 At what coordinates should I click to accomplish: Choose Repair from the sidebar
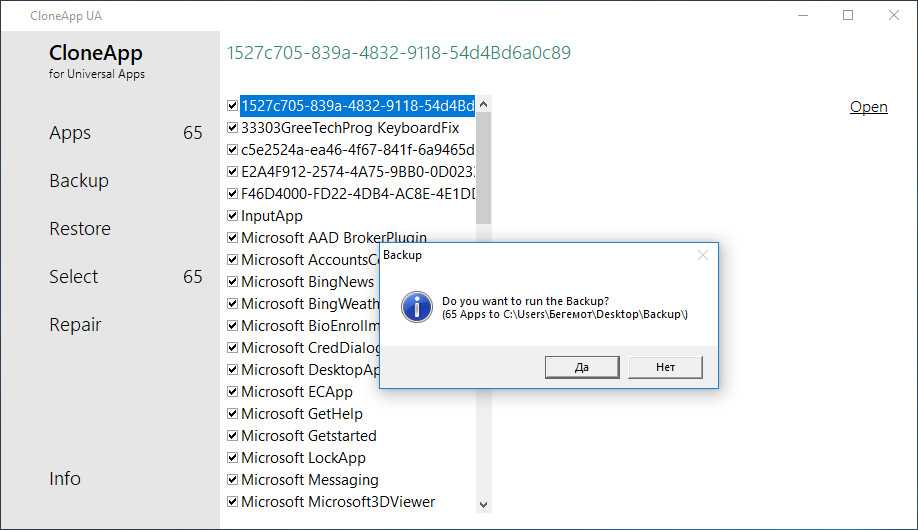75,325
